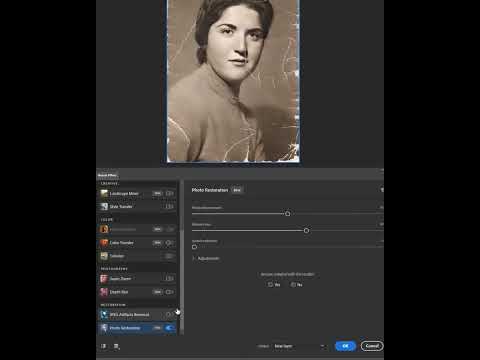This screenshot has width=480, height=360.
Task: Select the Photo Restoration filter thumbnail
Action: (104, 328)
